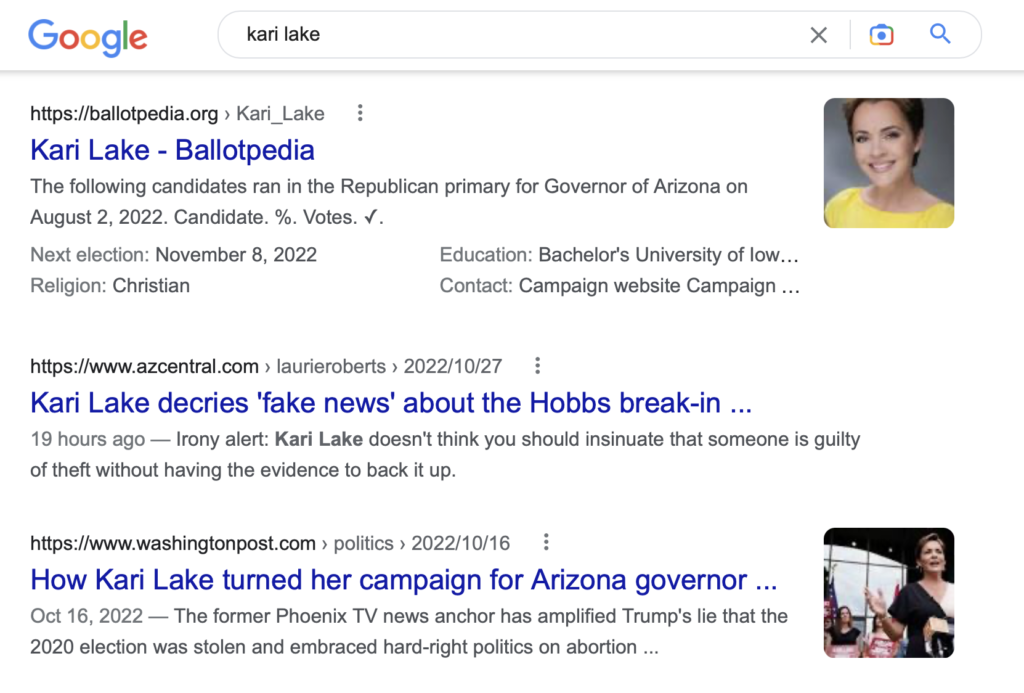The image size is (1024, 693).
Task: Open search by image camera icon
Action: tap(881, 35)
